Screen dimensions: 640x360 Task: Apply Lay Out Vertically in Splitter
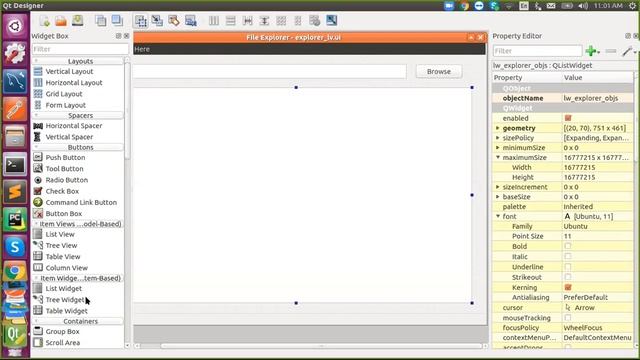pos(264,20)
